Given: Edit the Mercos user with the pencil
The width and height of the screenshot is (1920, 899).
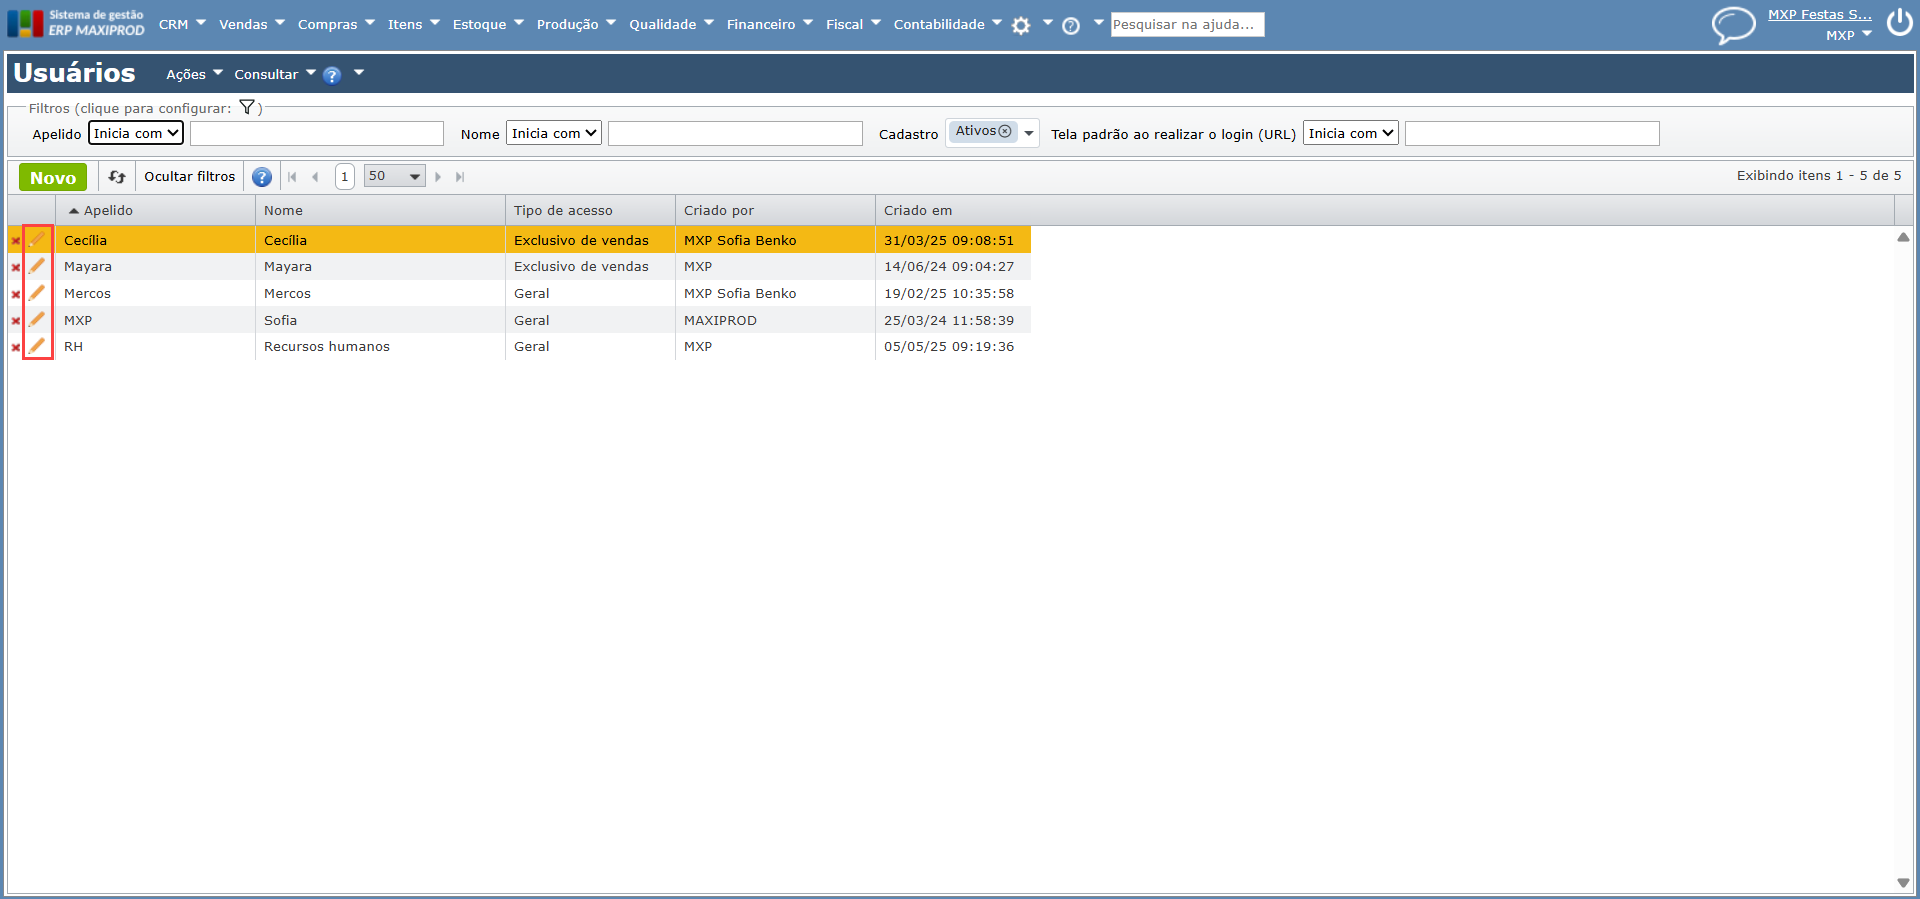Looking at the screenshot, I should pos(37,293).
